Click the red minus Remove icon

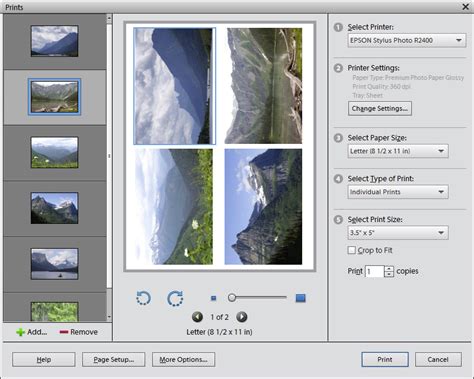point(64,332)
